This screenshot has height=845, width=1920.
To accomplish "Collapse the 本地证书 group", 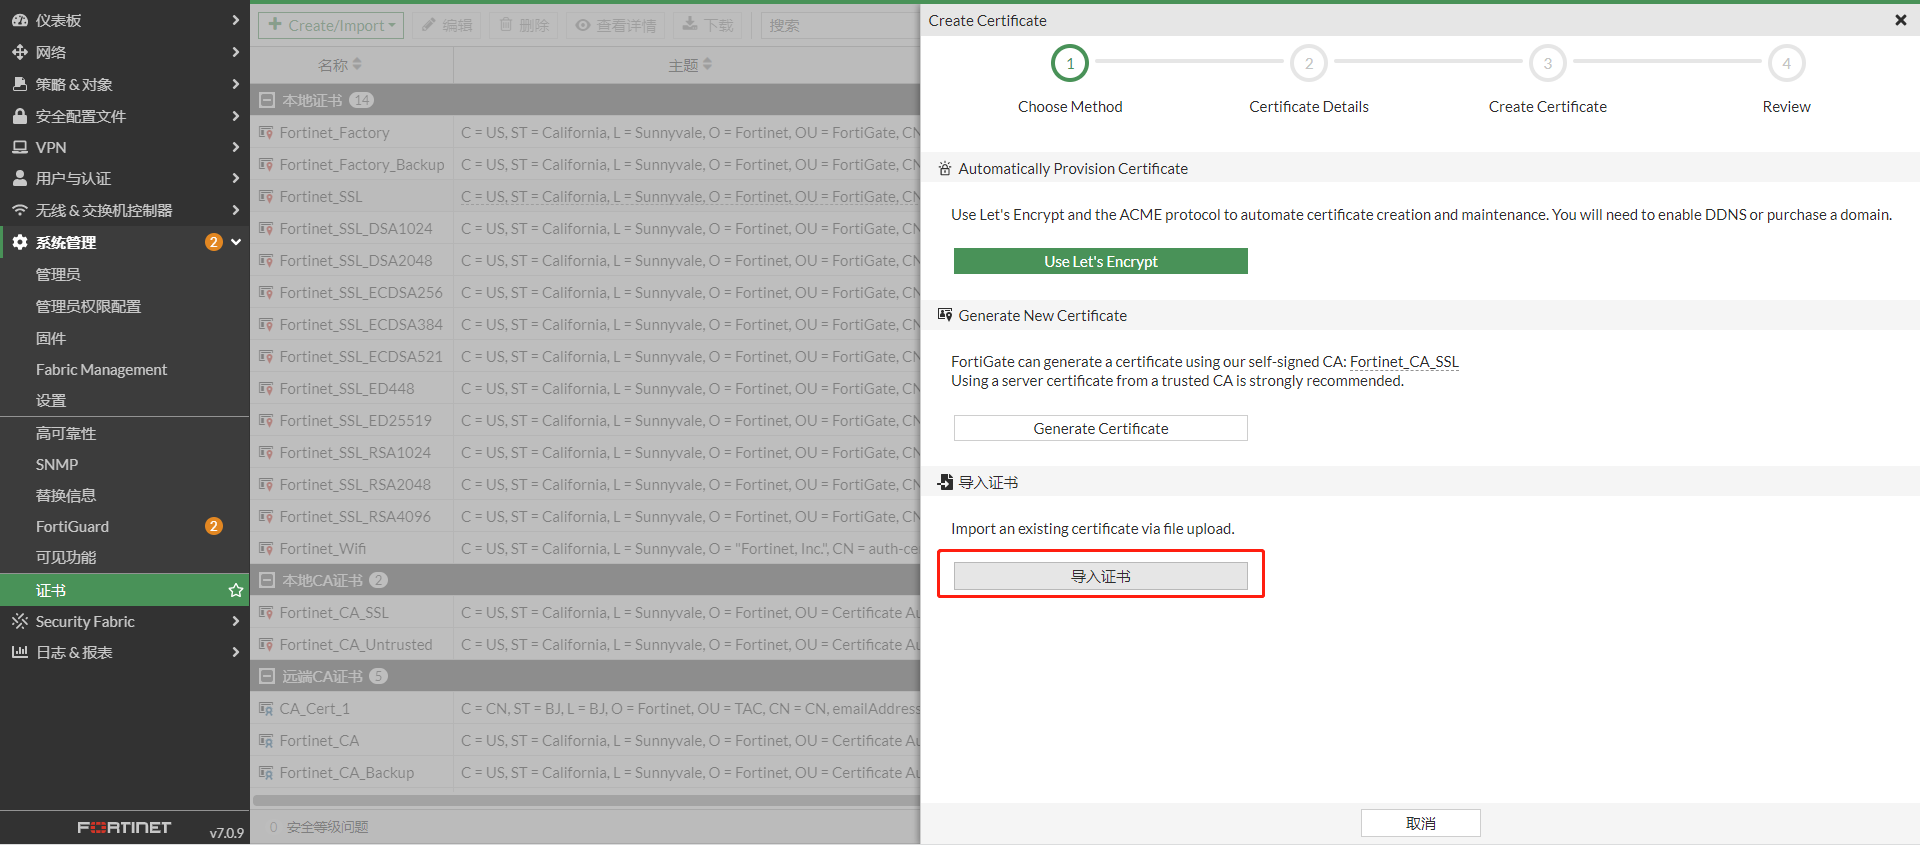I will tap(267, 100).
